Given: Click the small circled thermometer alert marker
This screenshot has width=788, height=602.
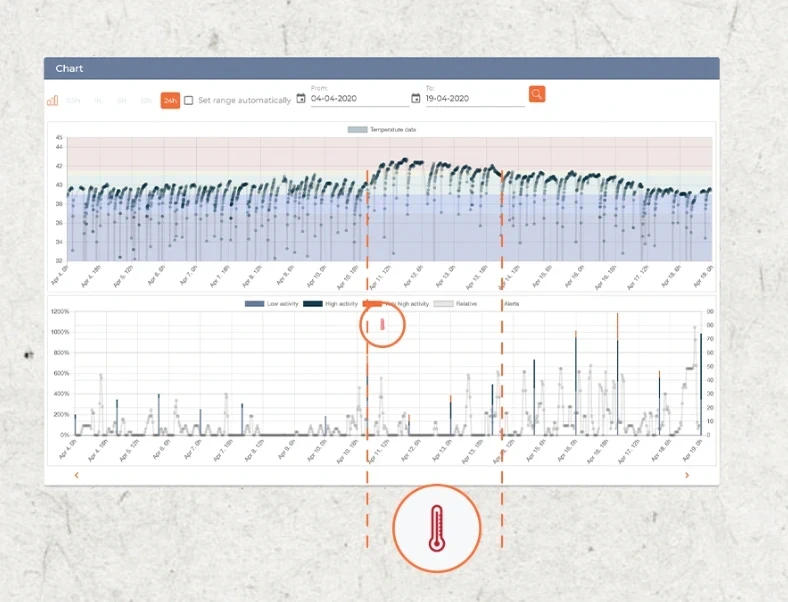Looking at the screenshot, I should click(382, 324).
